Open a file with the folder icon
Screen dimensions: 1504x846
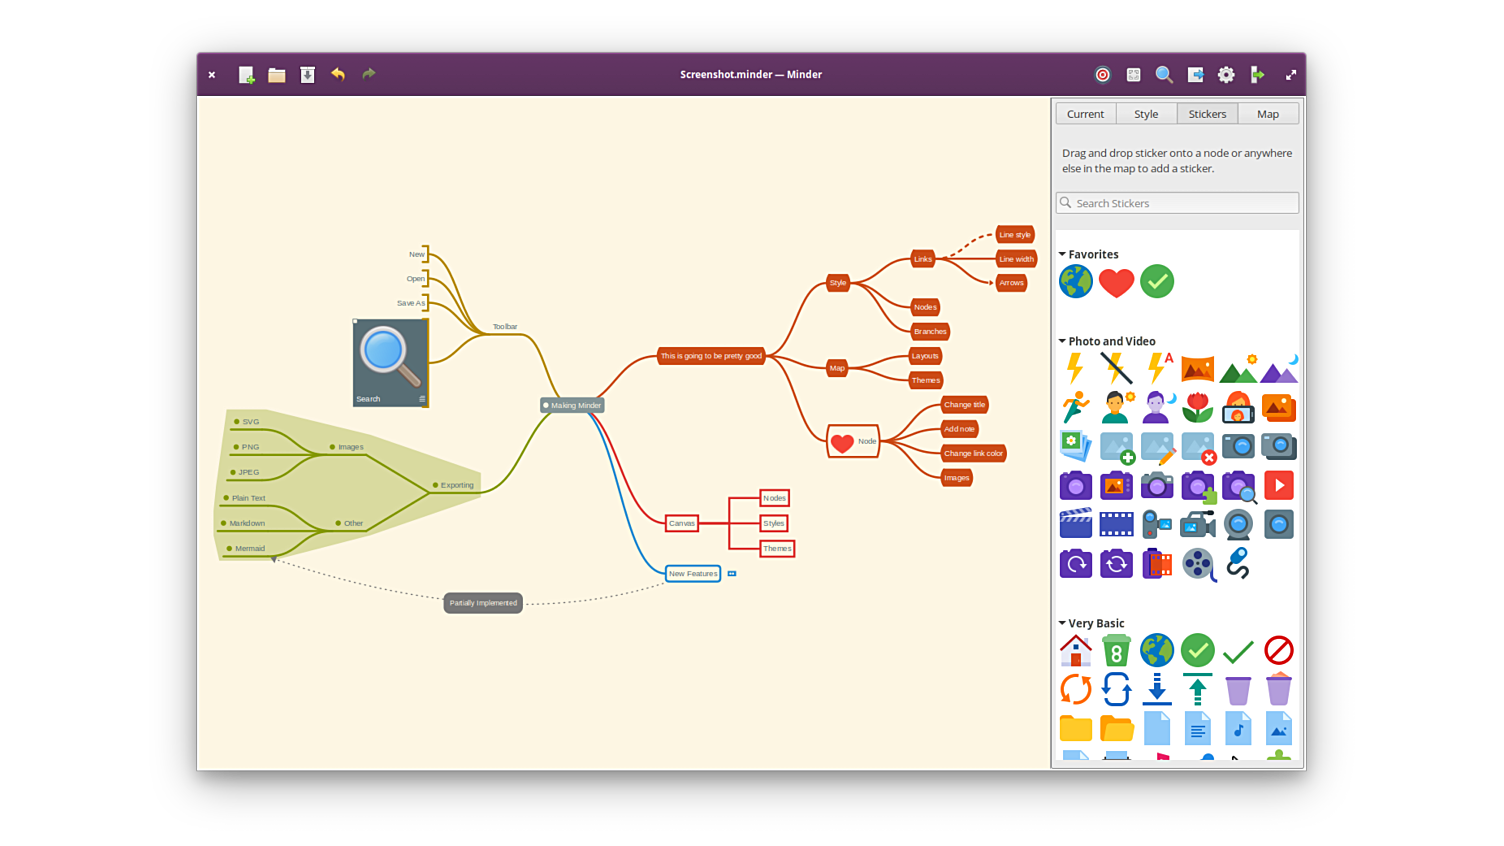pyautogui.click(x=277, y=75)
